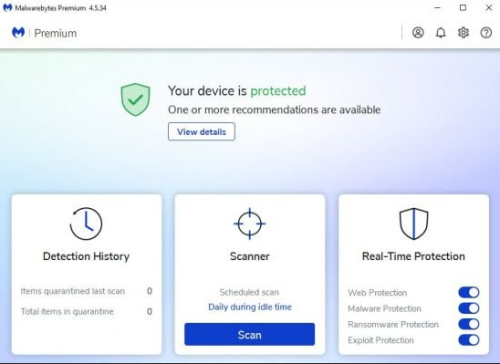Click the Detection History clock icon
Viewport: 500px width, 364px height.
86,224
